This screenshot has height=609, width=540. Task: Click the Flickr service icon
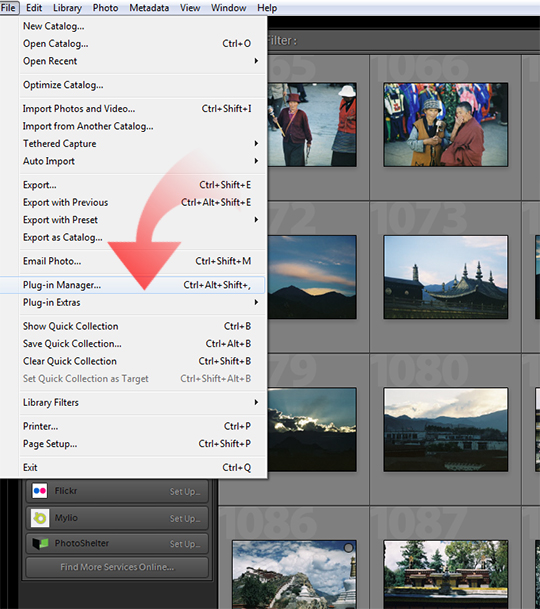[x=40, y=491]
